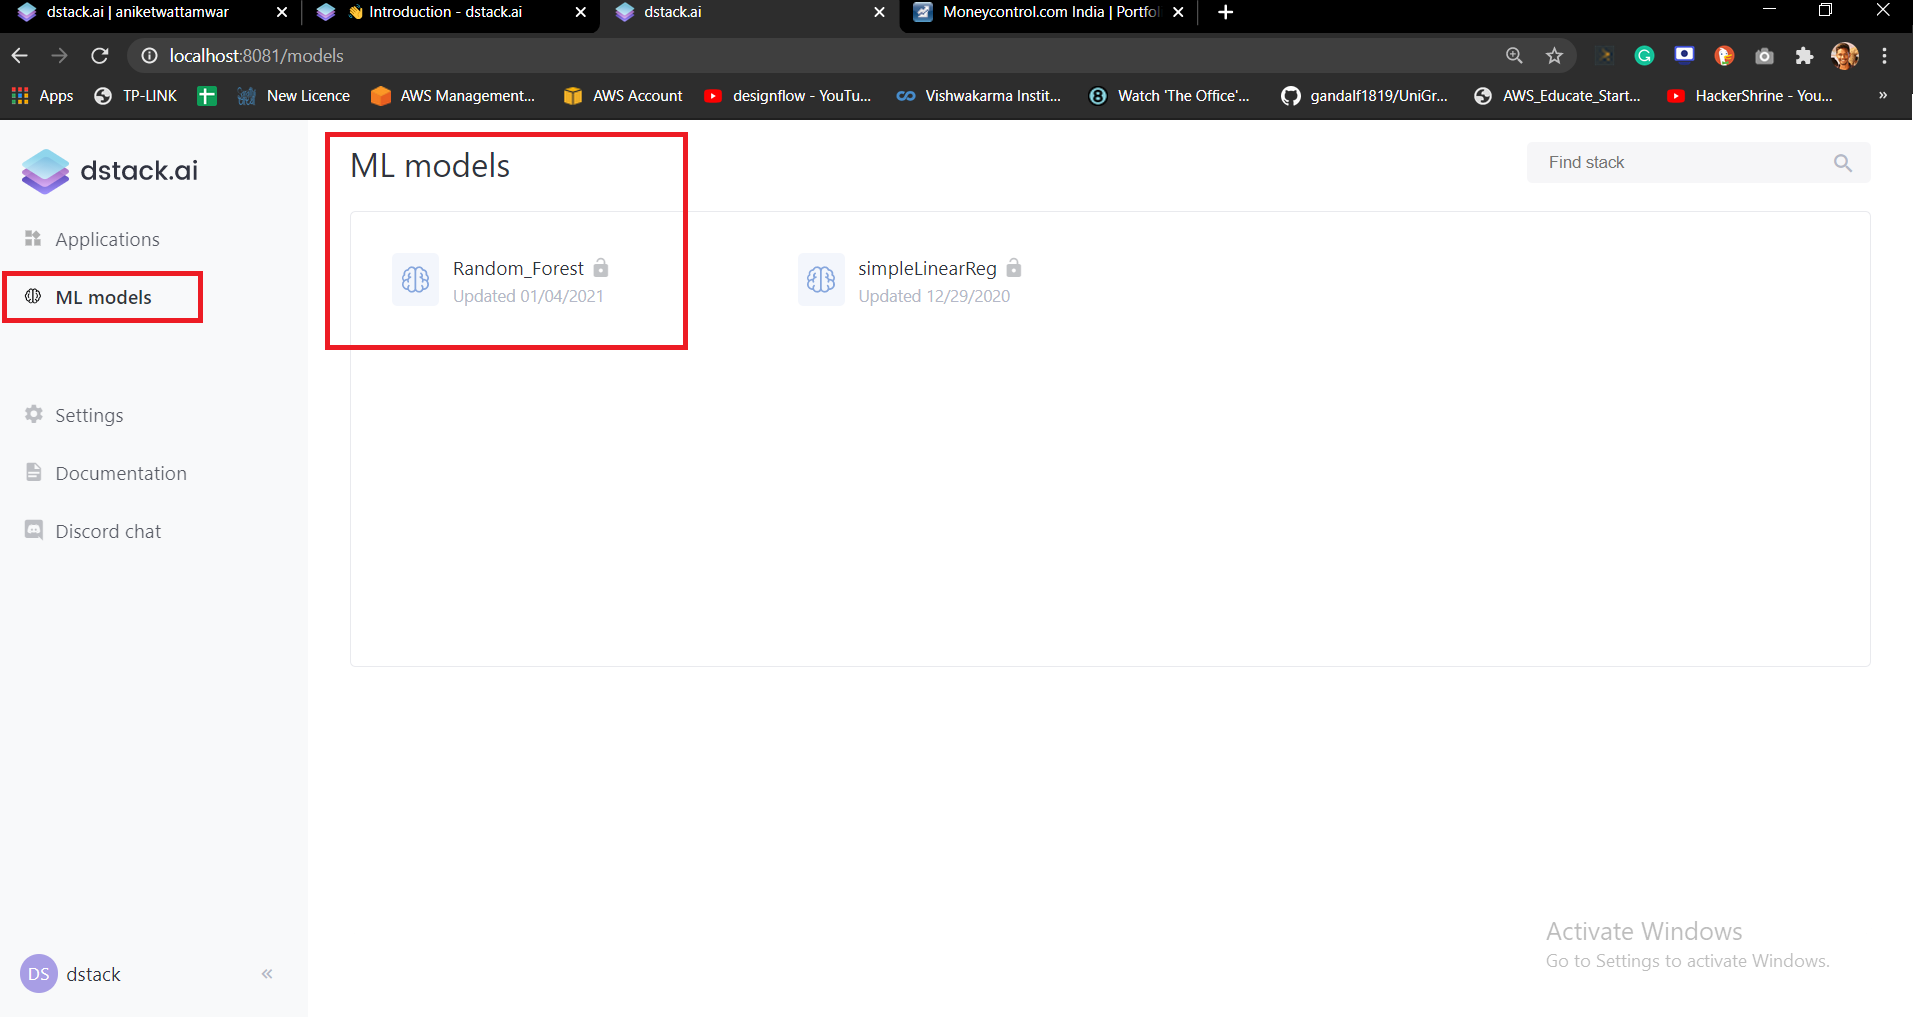
Task: Switch to the Introduction - dstack.ai tab
Action: 450,13
